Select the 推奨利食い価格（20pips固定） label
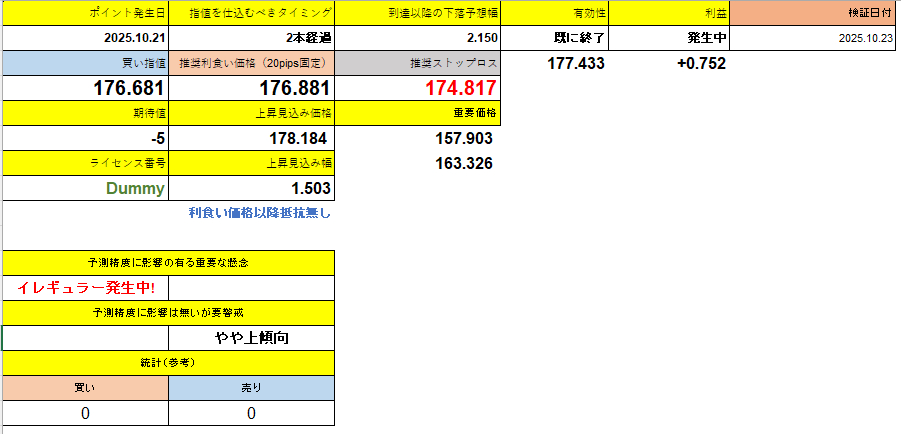 click(252, 63)
